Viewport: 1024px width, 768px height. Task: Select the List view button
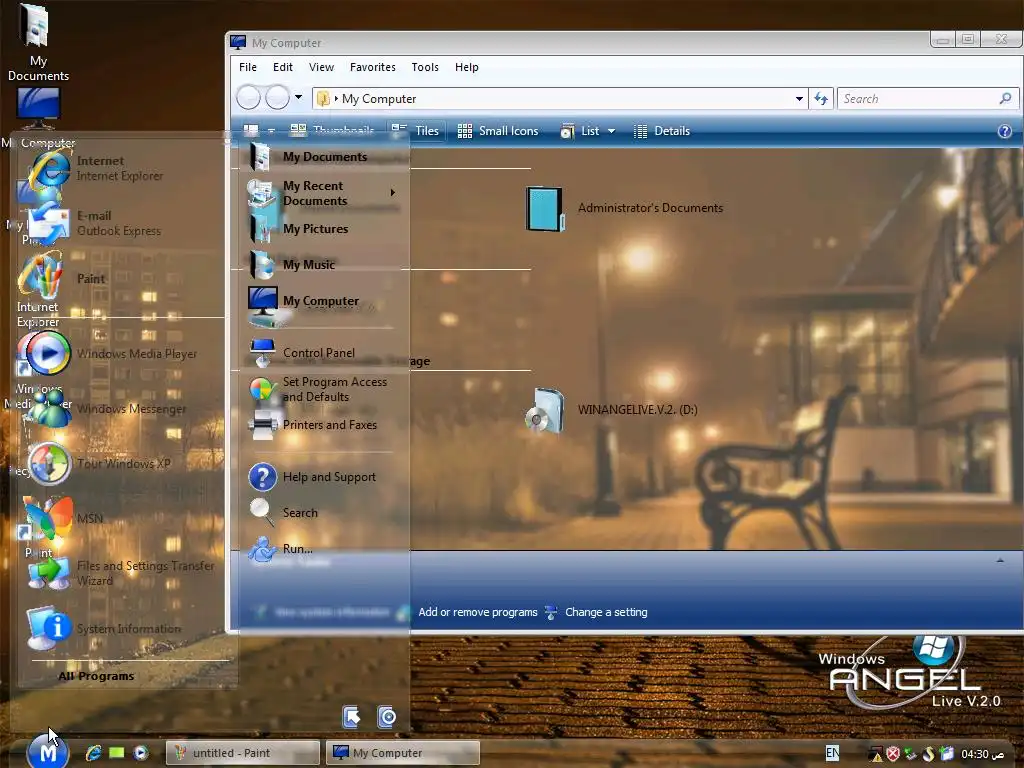[x=580, y=131]
